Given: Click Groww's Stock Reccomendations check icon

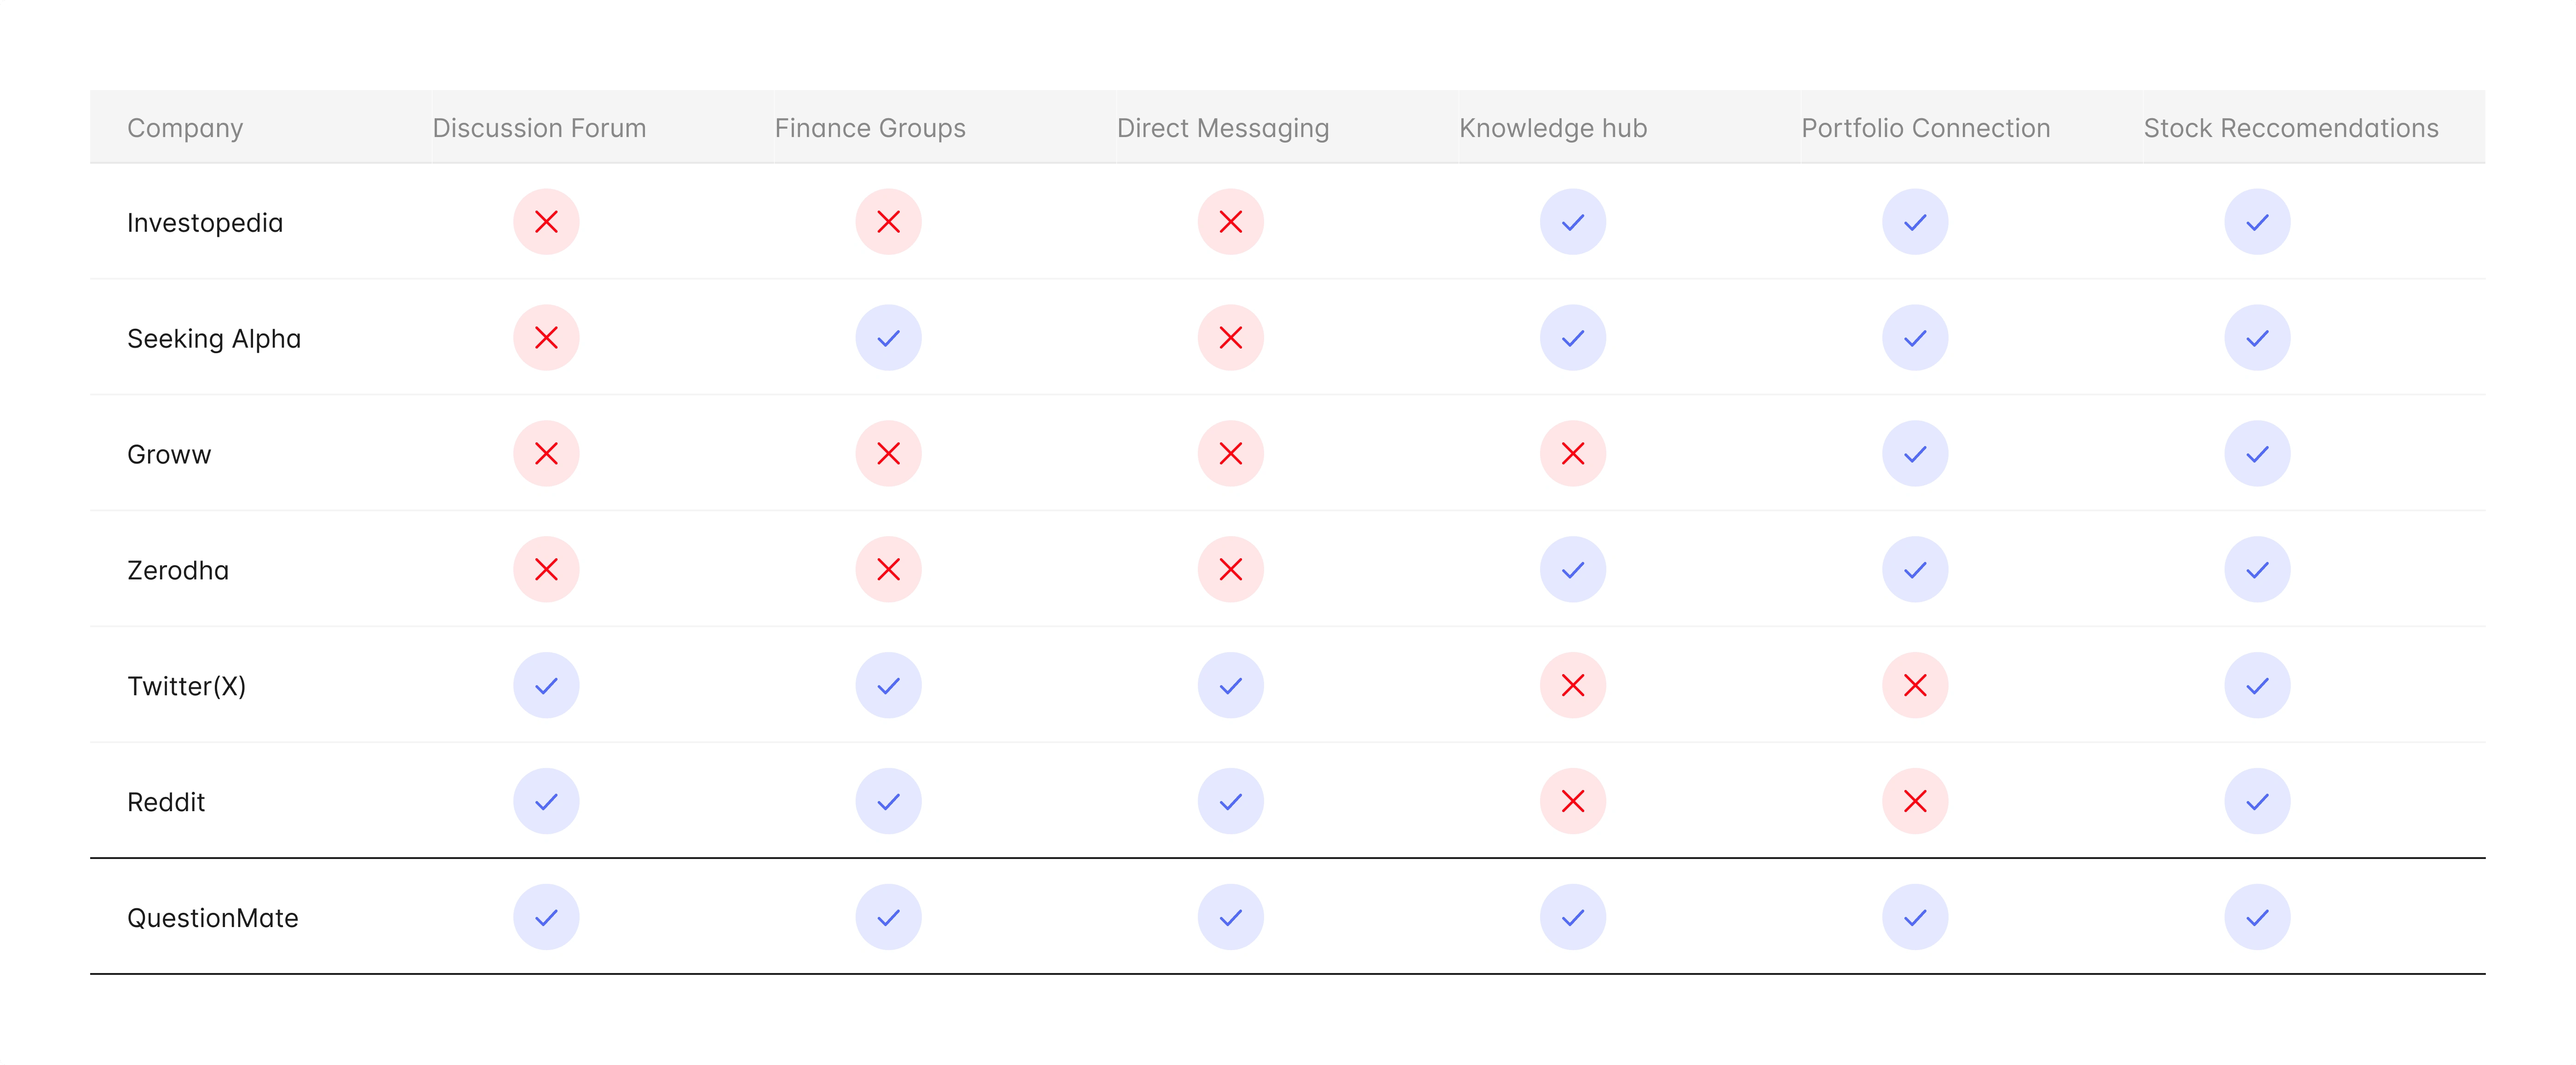Looking at the screenshot, I should pyautogui.click(x=2257, y=454).
